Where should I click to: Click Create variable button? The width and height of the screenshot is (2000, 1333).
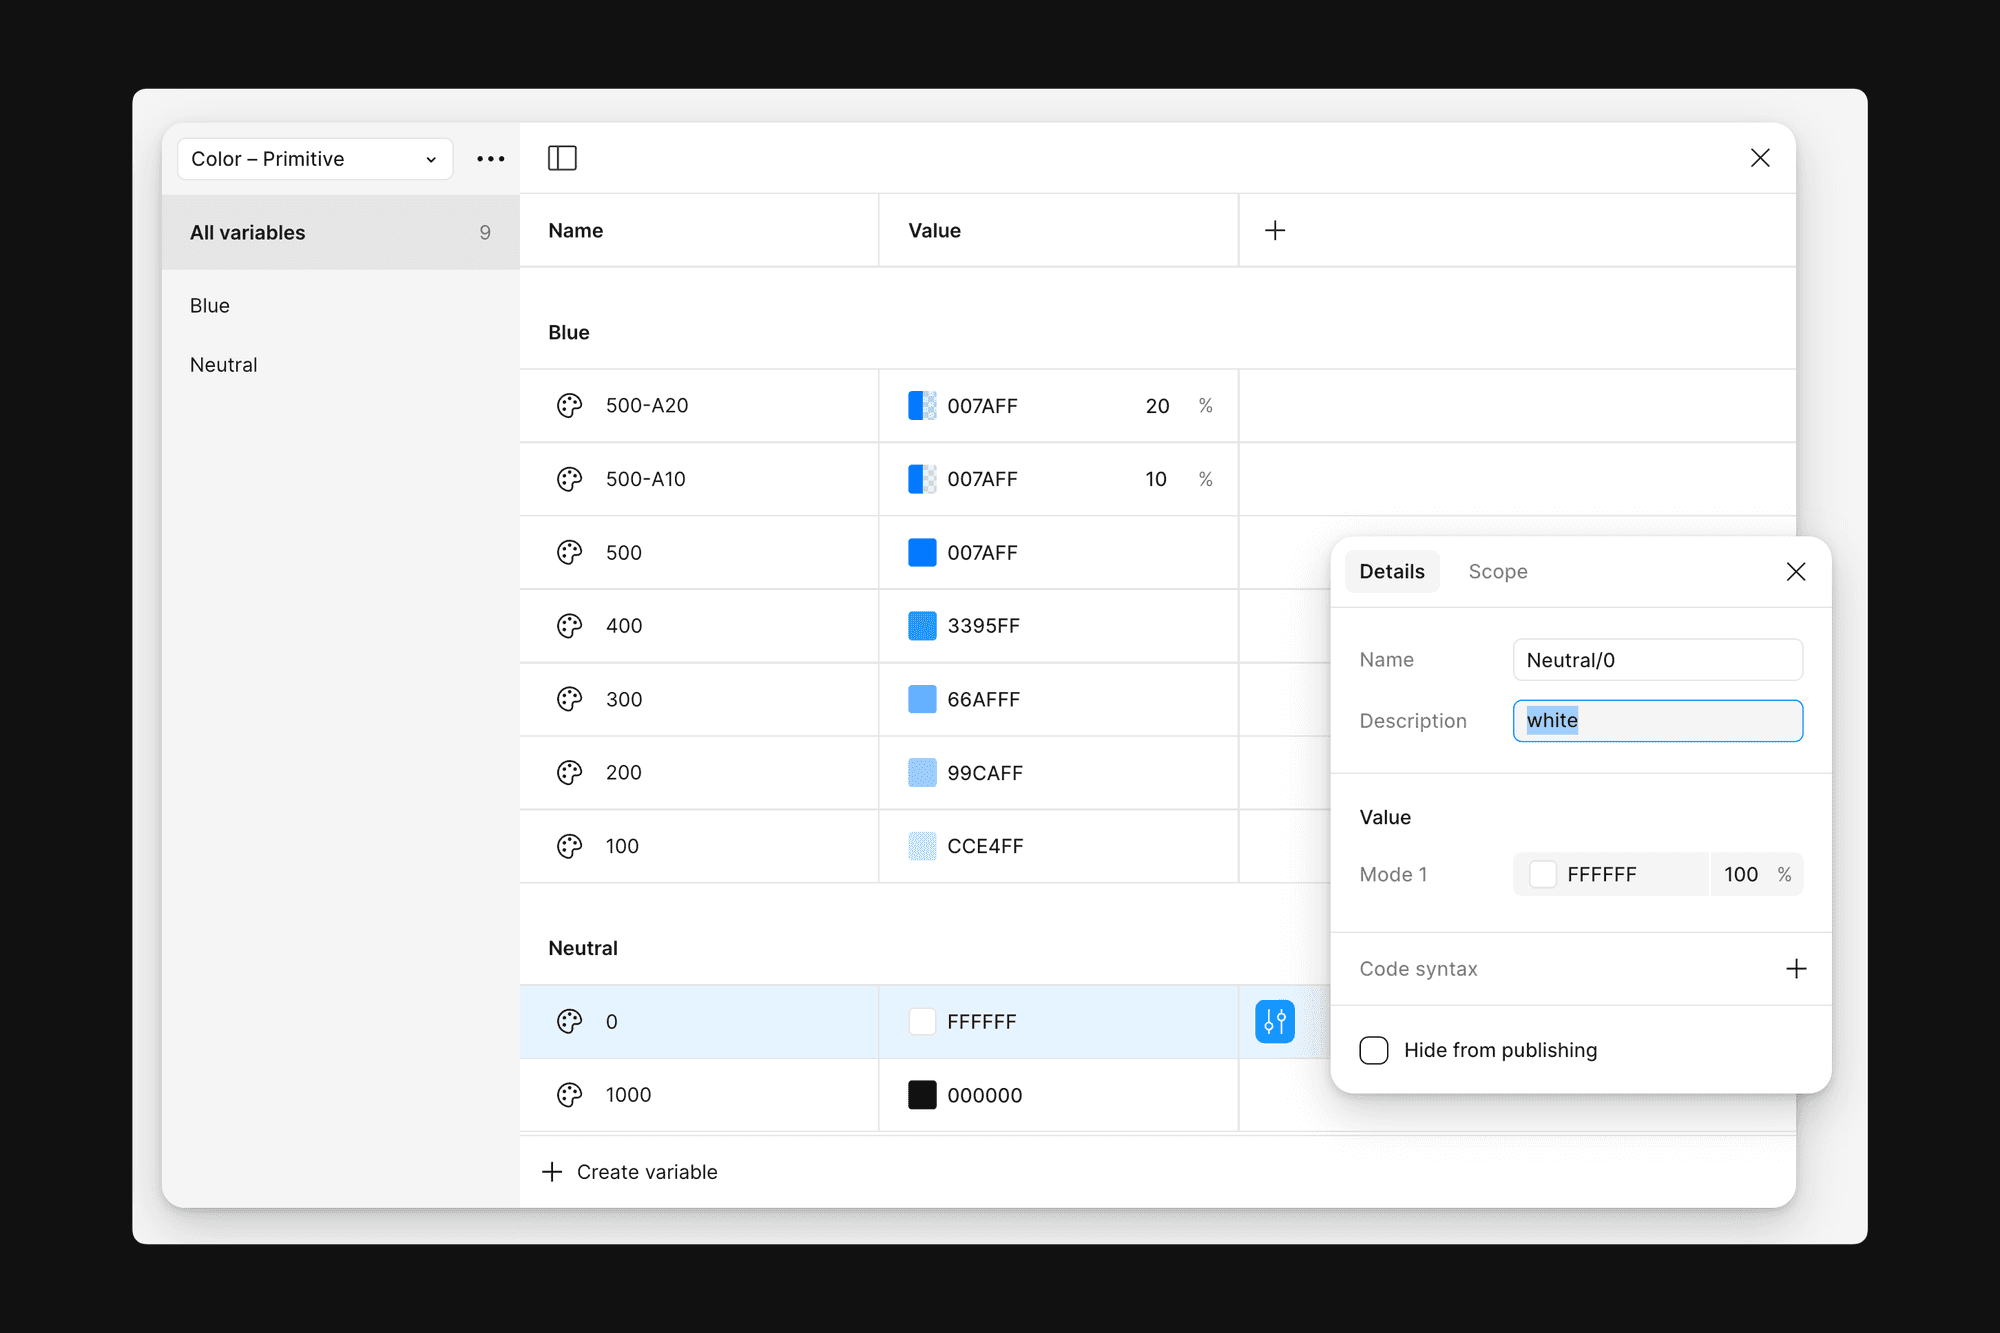click(630, 1171)
